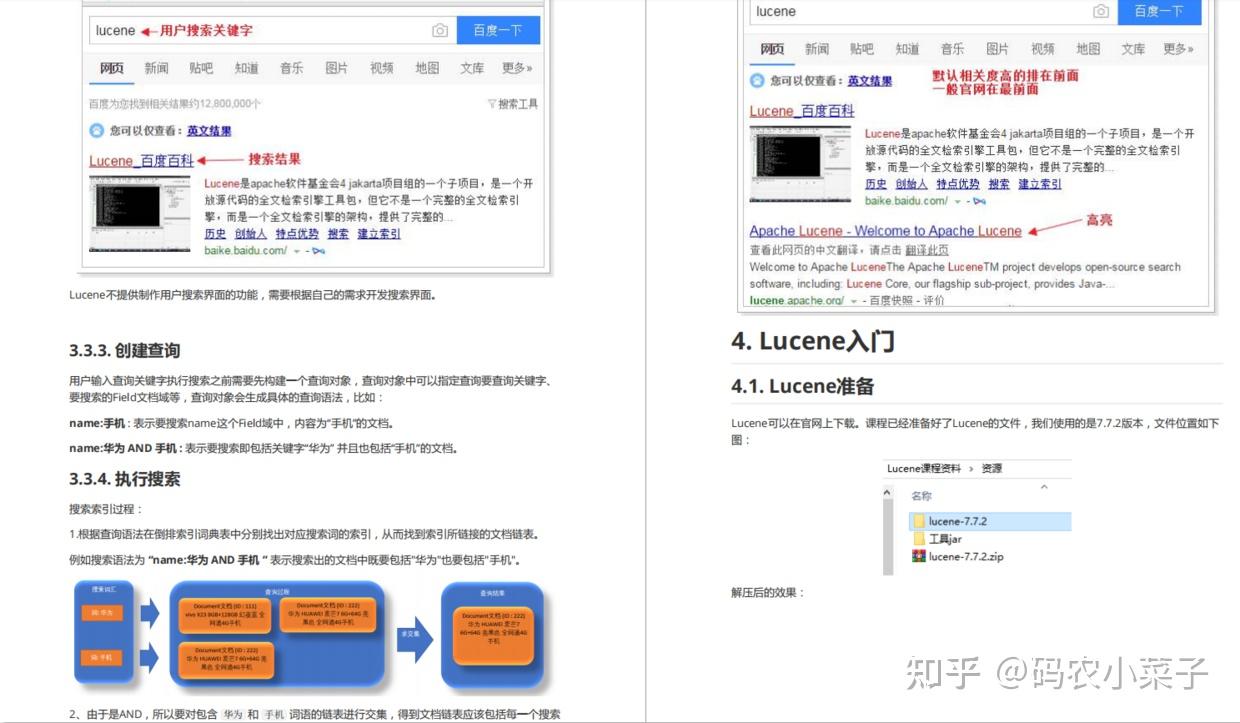Click the 翻译此页 link

coord(925,250)
